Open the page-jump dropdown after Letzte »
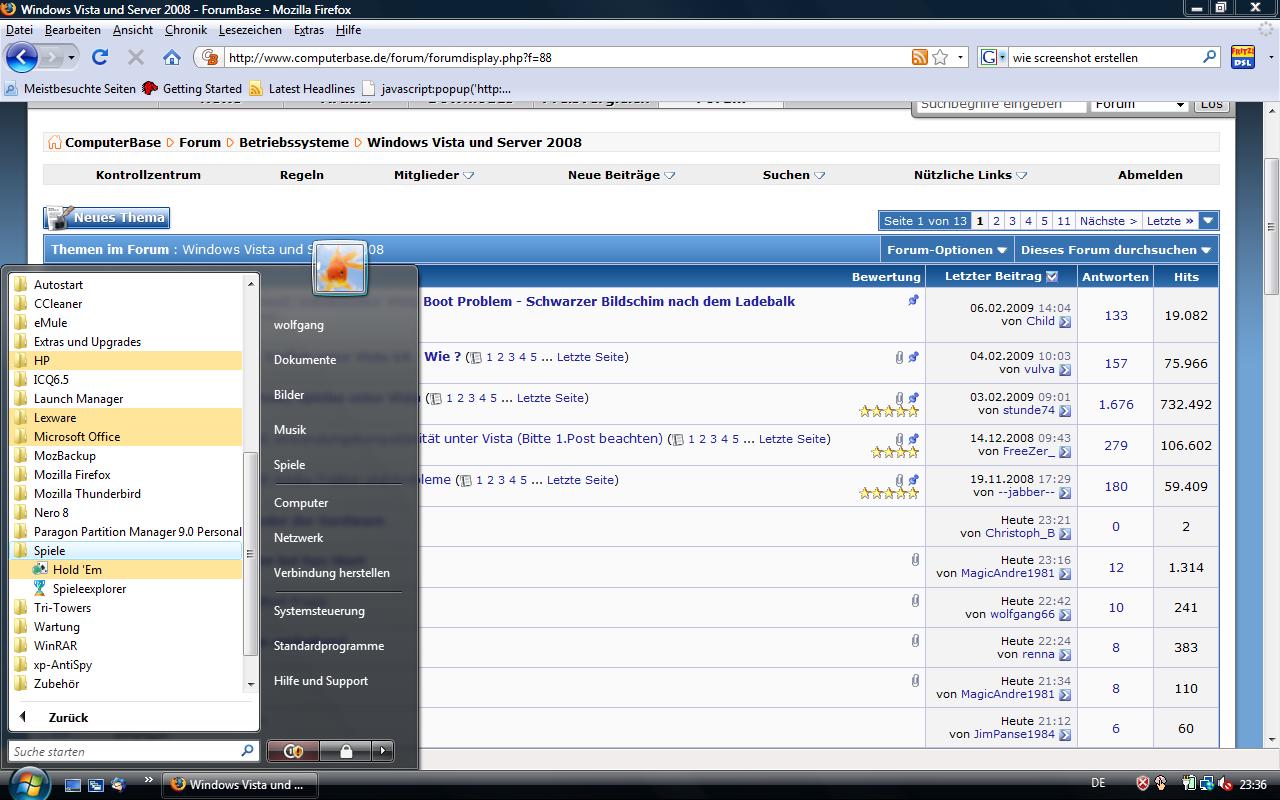 click(x=1208, y=221)
